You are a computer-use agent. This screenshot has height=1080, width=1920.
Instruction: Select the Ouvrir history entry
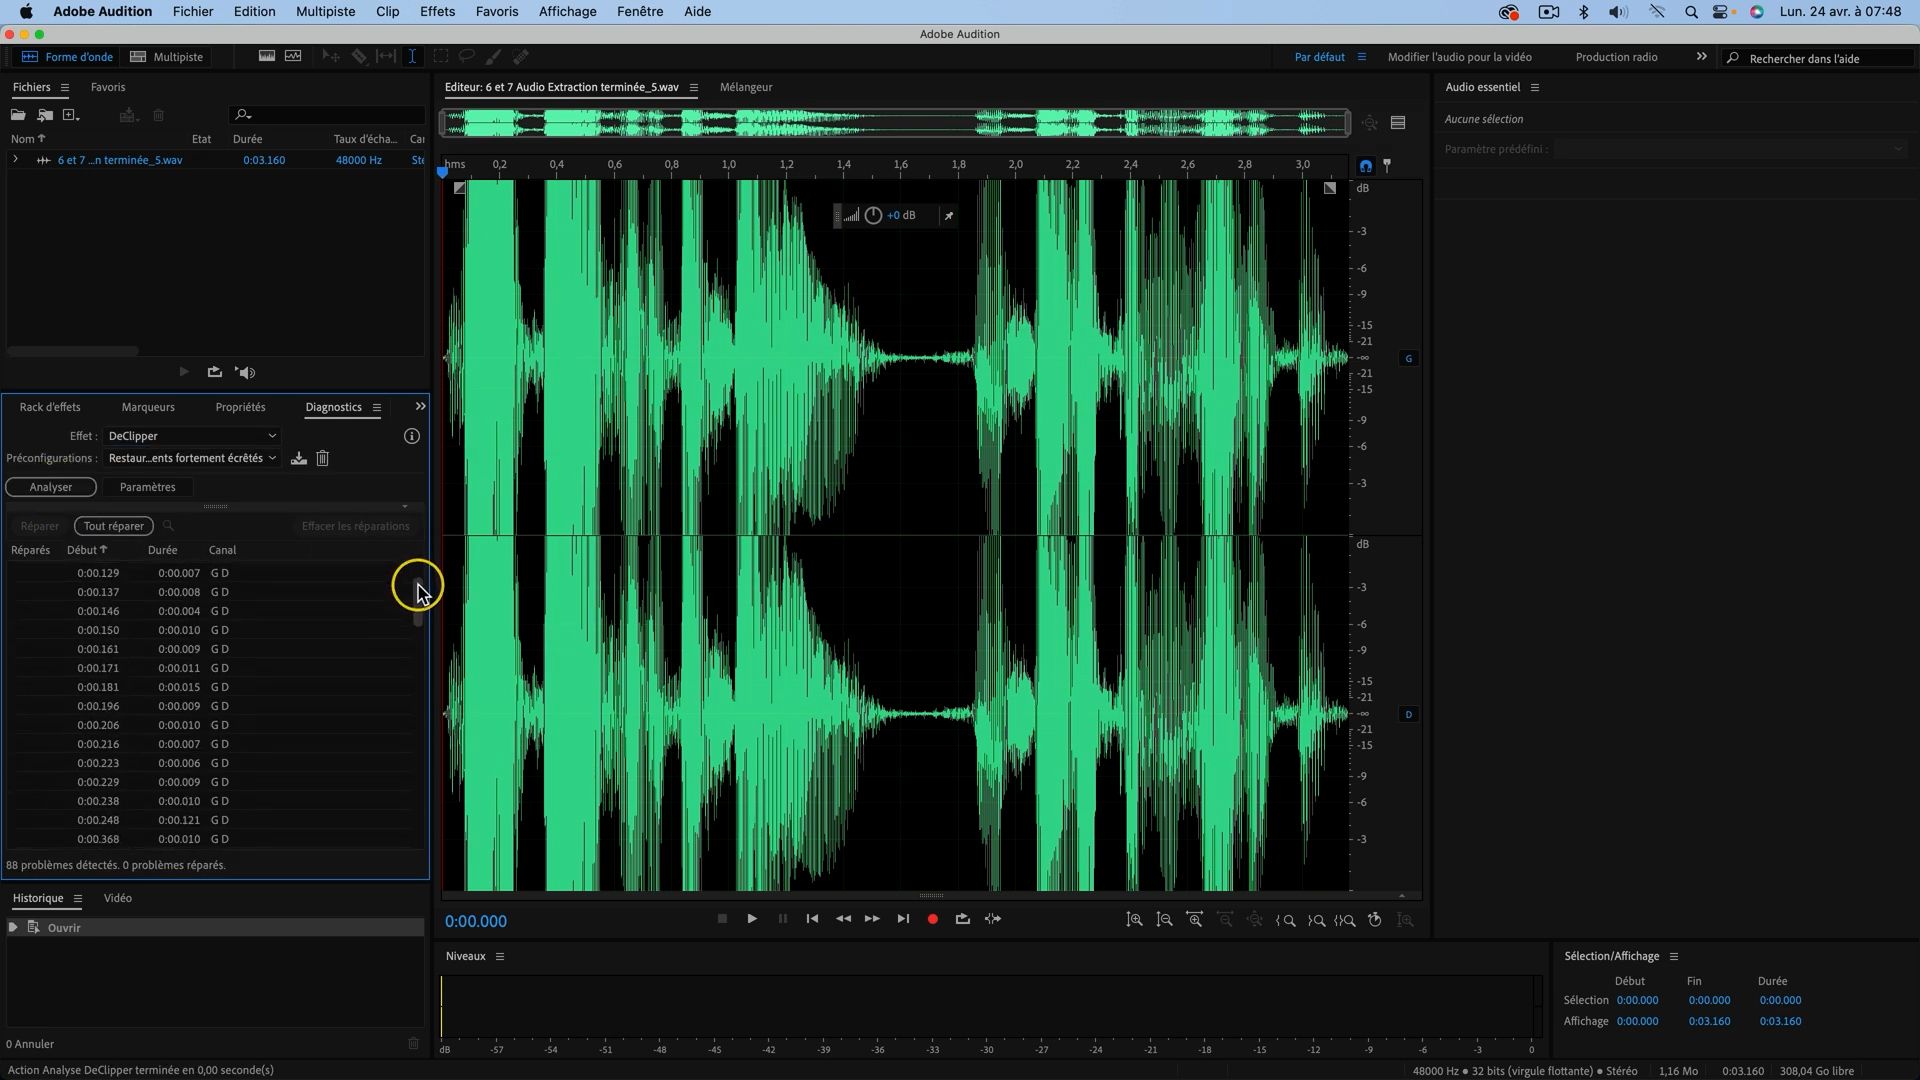[215, 928]
